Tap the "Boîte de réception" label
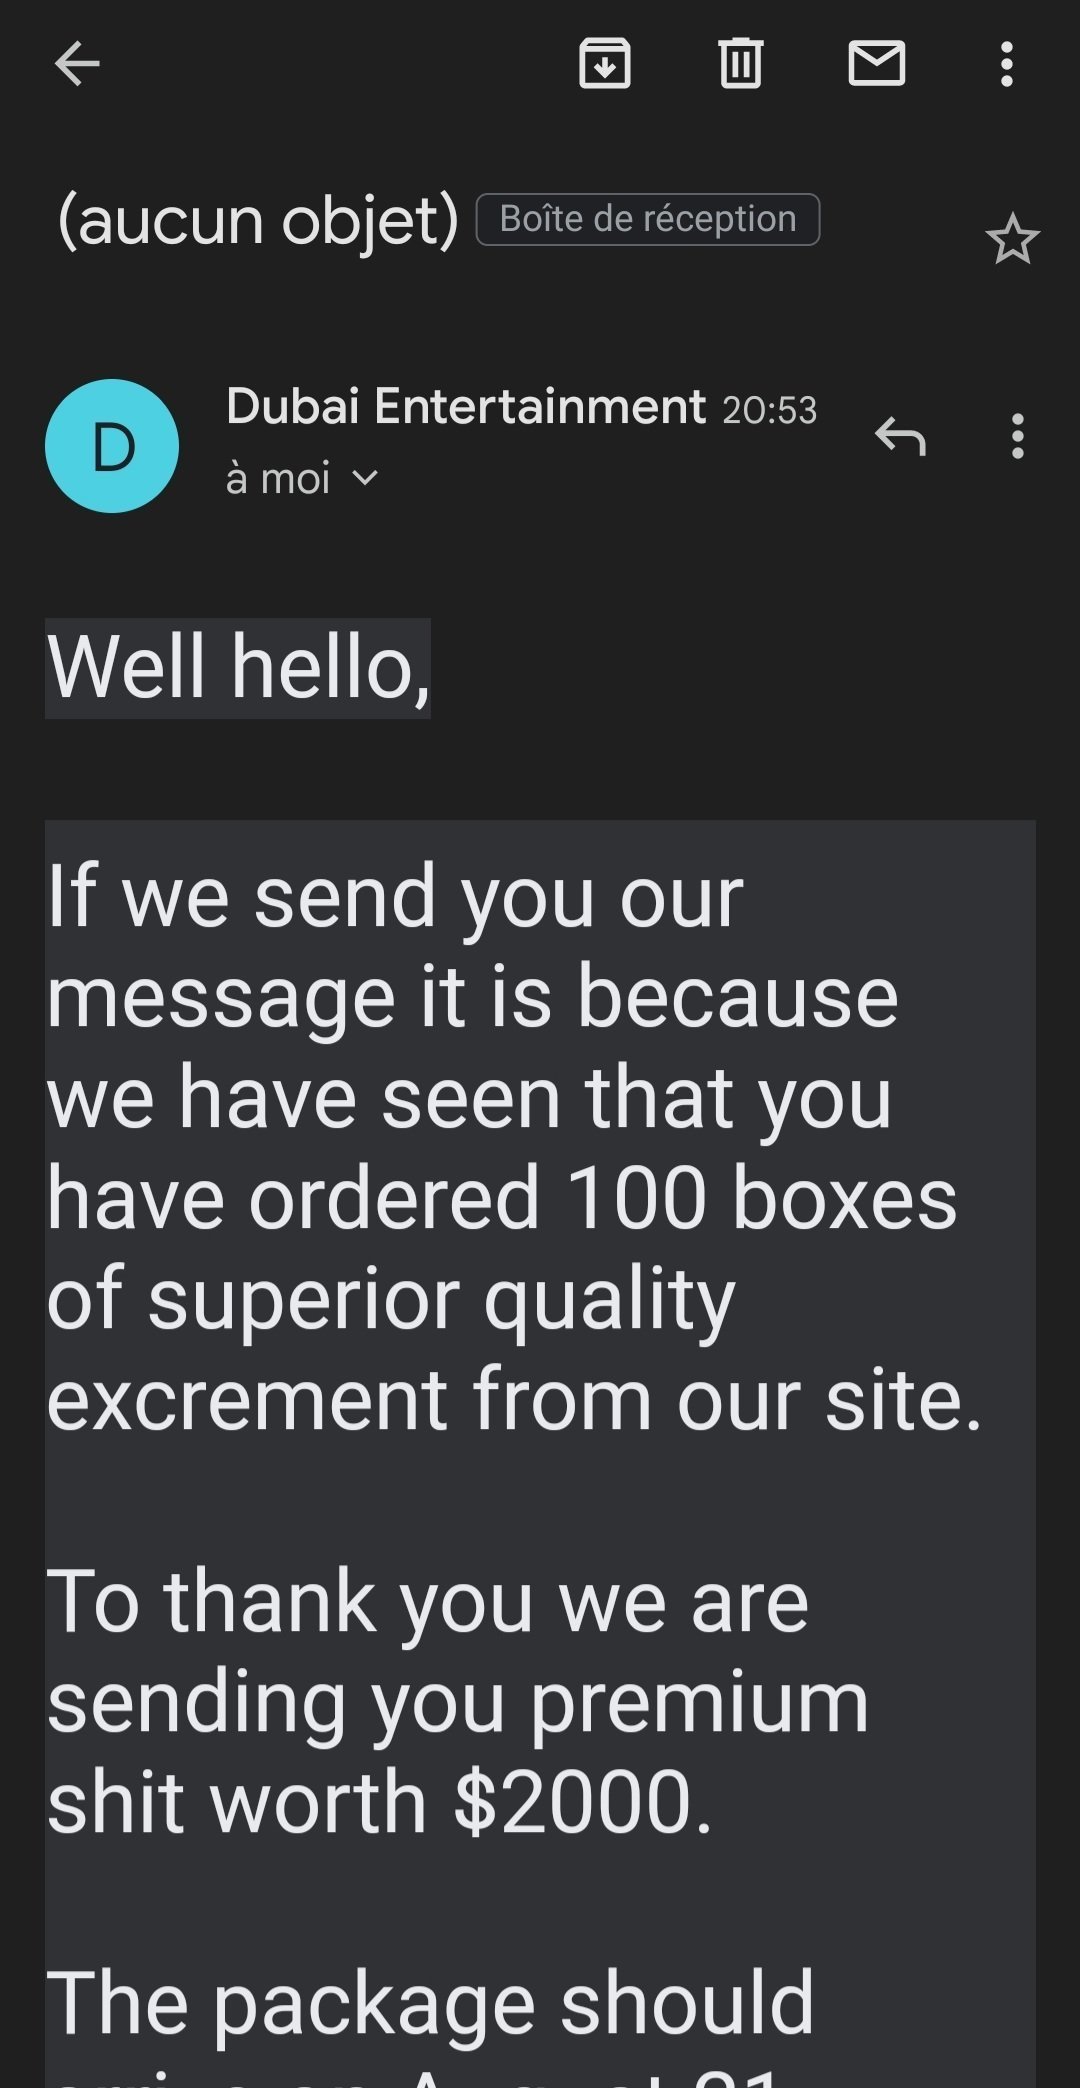The image size is (1080, 2088). (648, 219)
